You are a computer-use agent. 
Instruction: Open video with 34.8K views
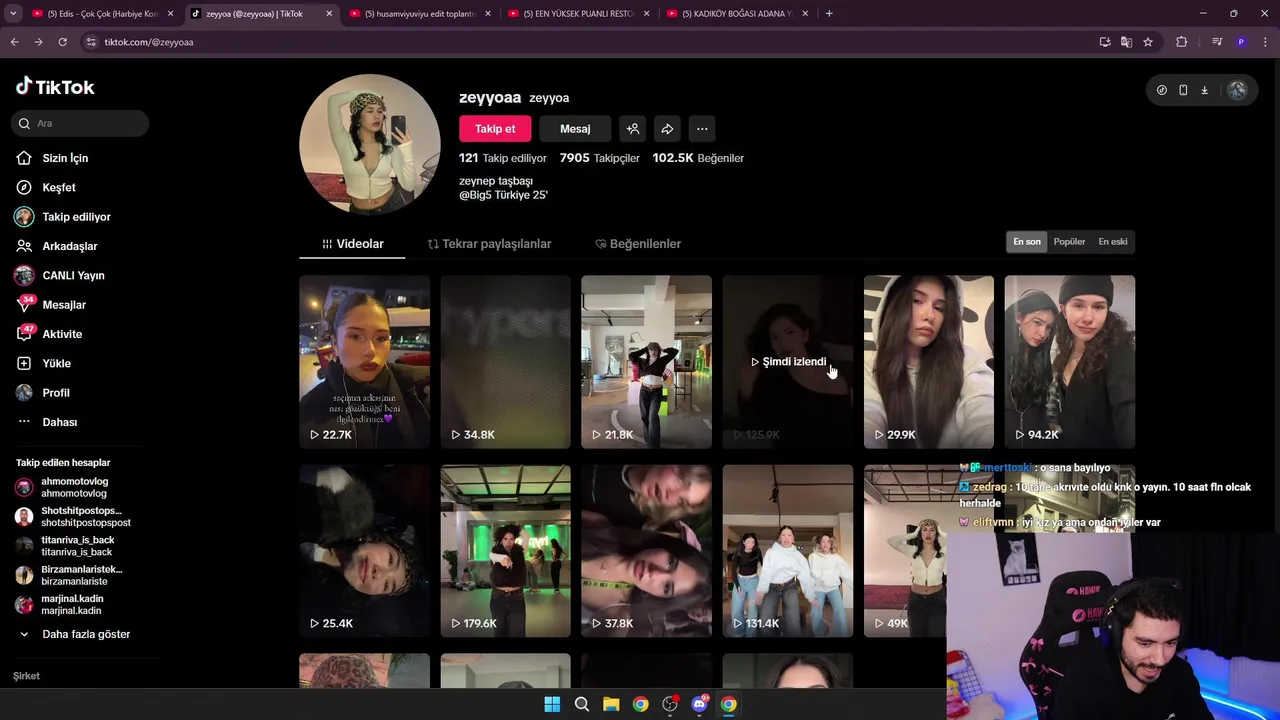506,362
